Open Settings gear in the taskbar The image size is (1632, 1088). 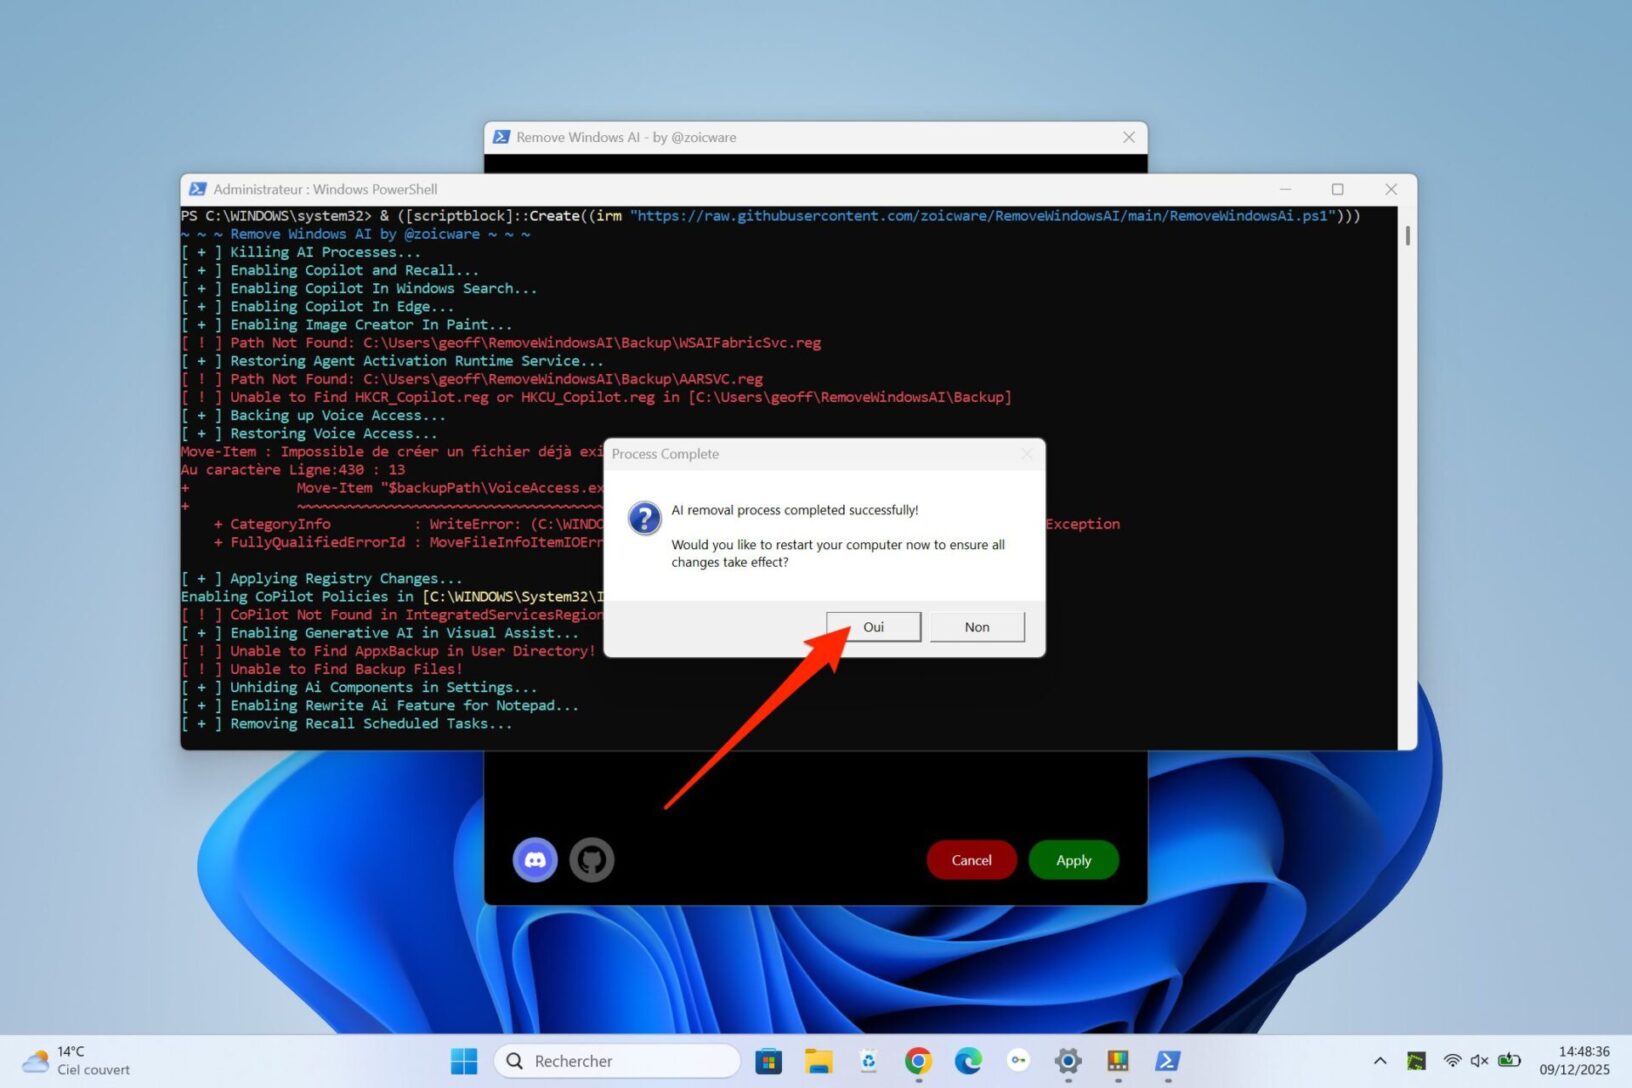(1068, 1061)
